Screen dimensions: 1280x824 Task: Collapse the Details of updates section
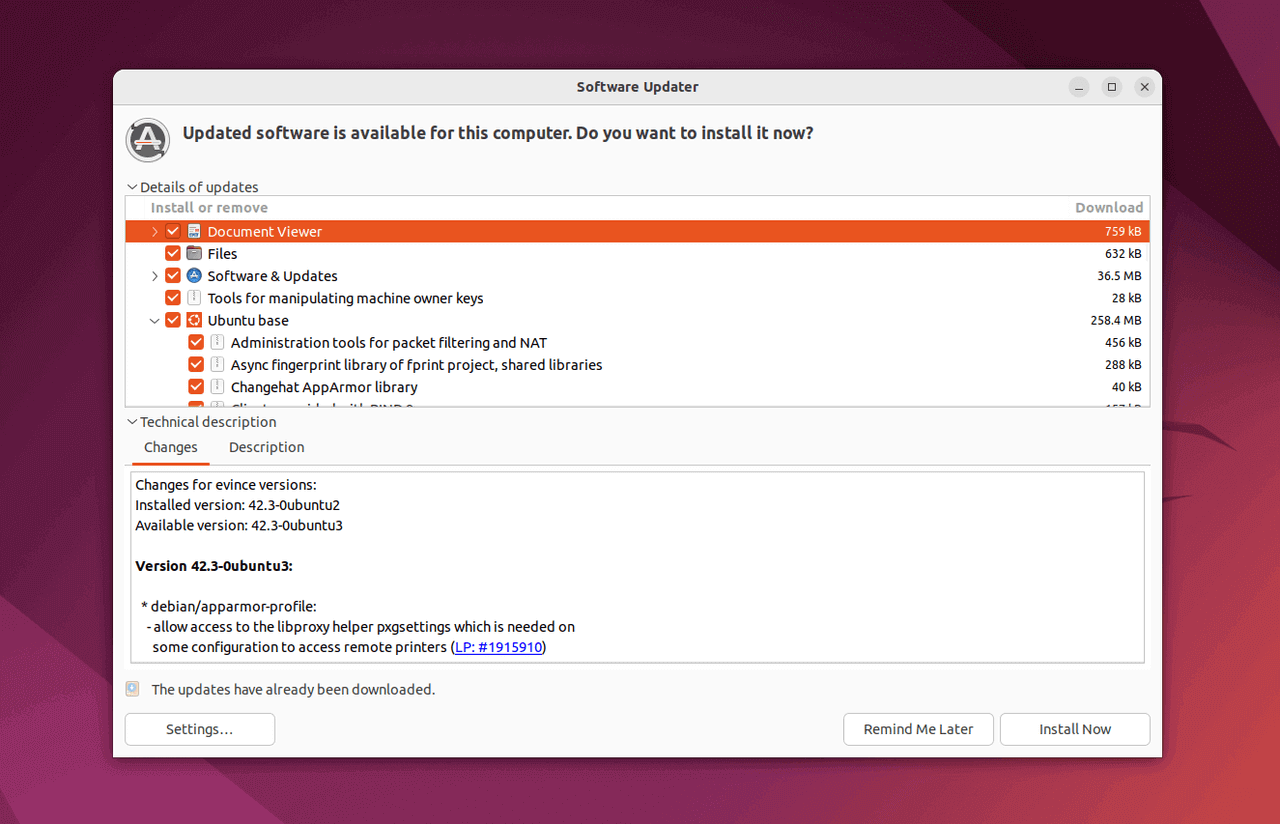click(x=133, y=187)
